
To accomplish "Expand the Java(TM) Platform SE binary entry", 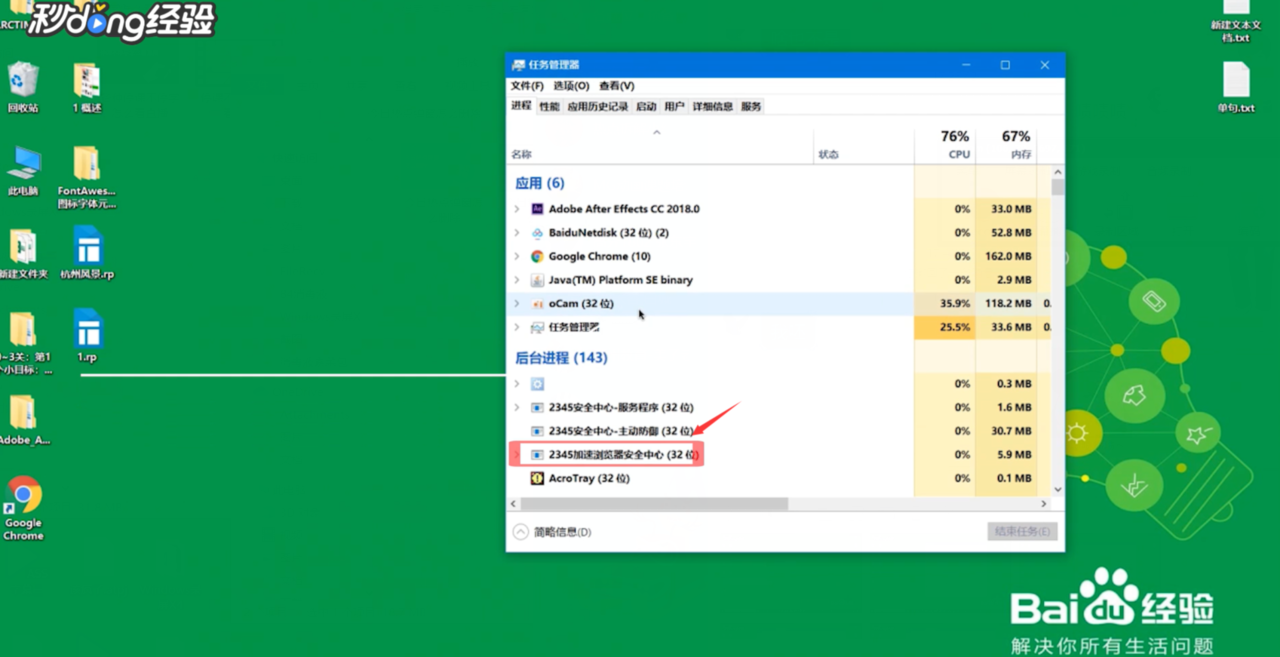I will point(517,280).
